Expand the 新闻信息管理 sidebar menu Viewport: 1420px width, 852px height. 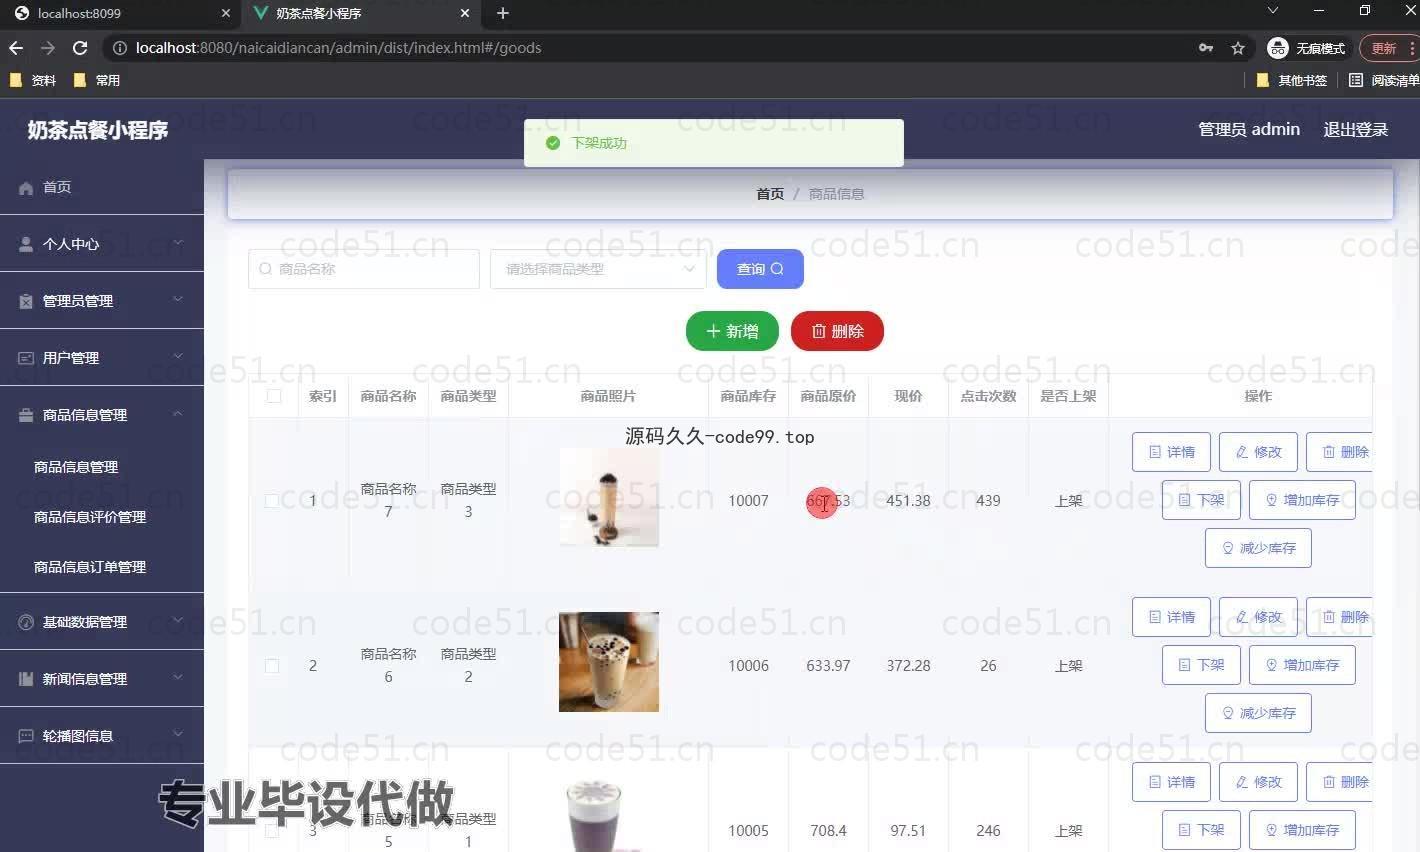[102, 679]
